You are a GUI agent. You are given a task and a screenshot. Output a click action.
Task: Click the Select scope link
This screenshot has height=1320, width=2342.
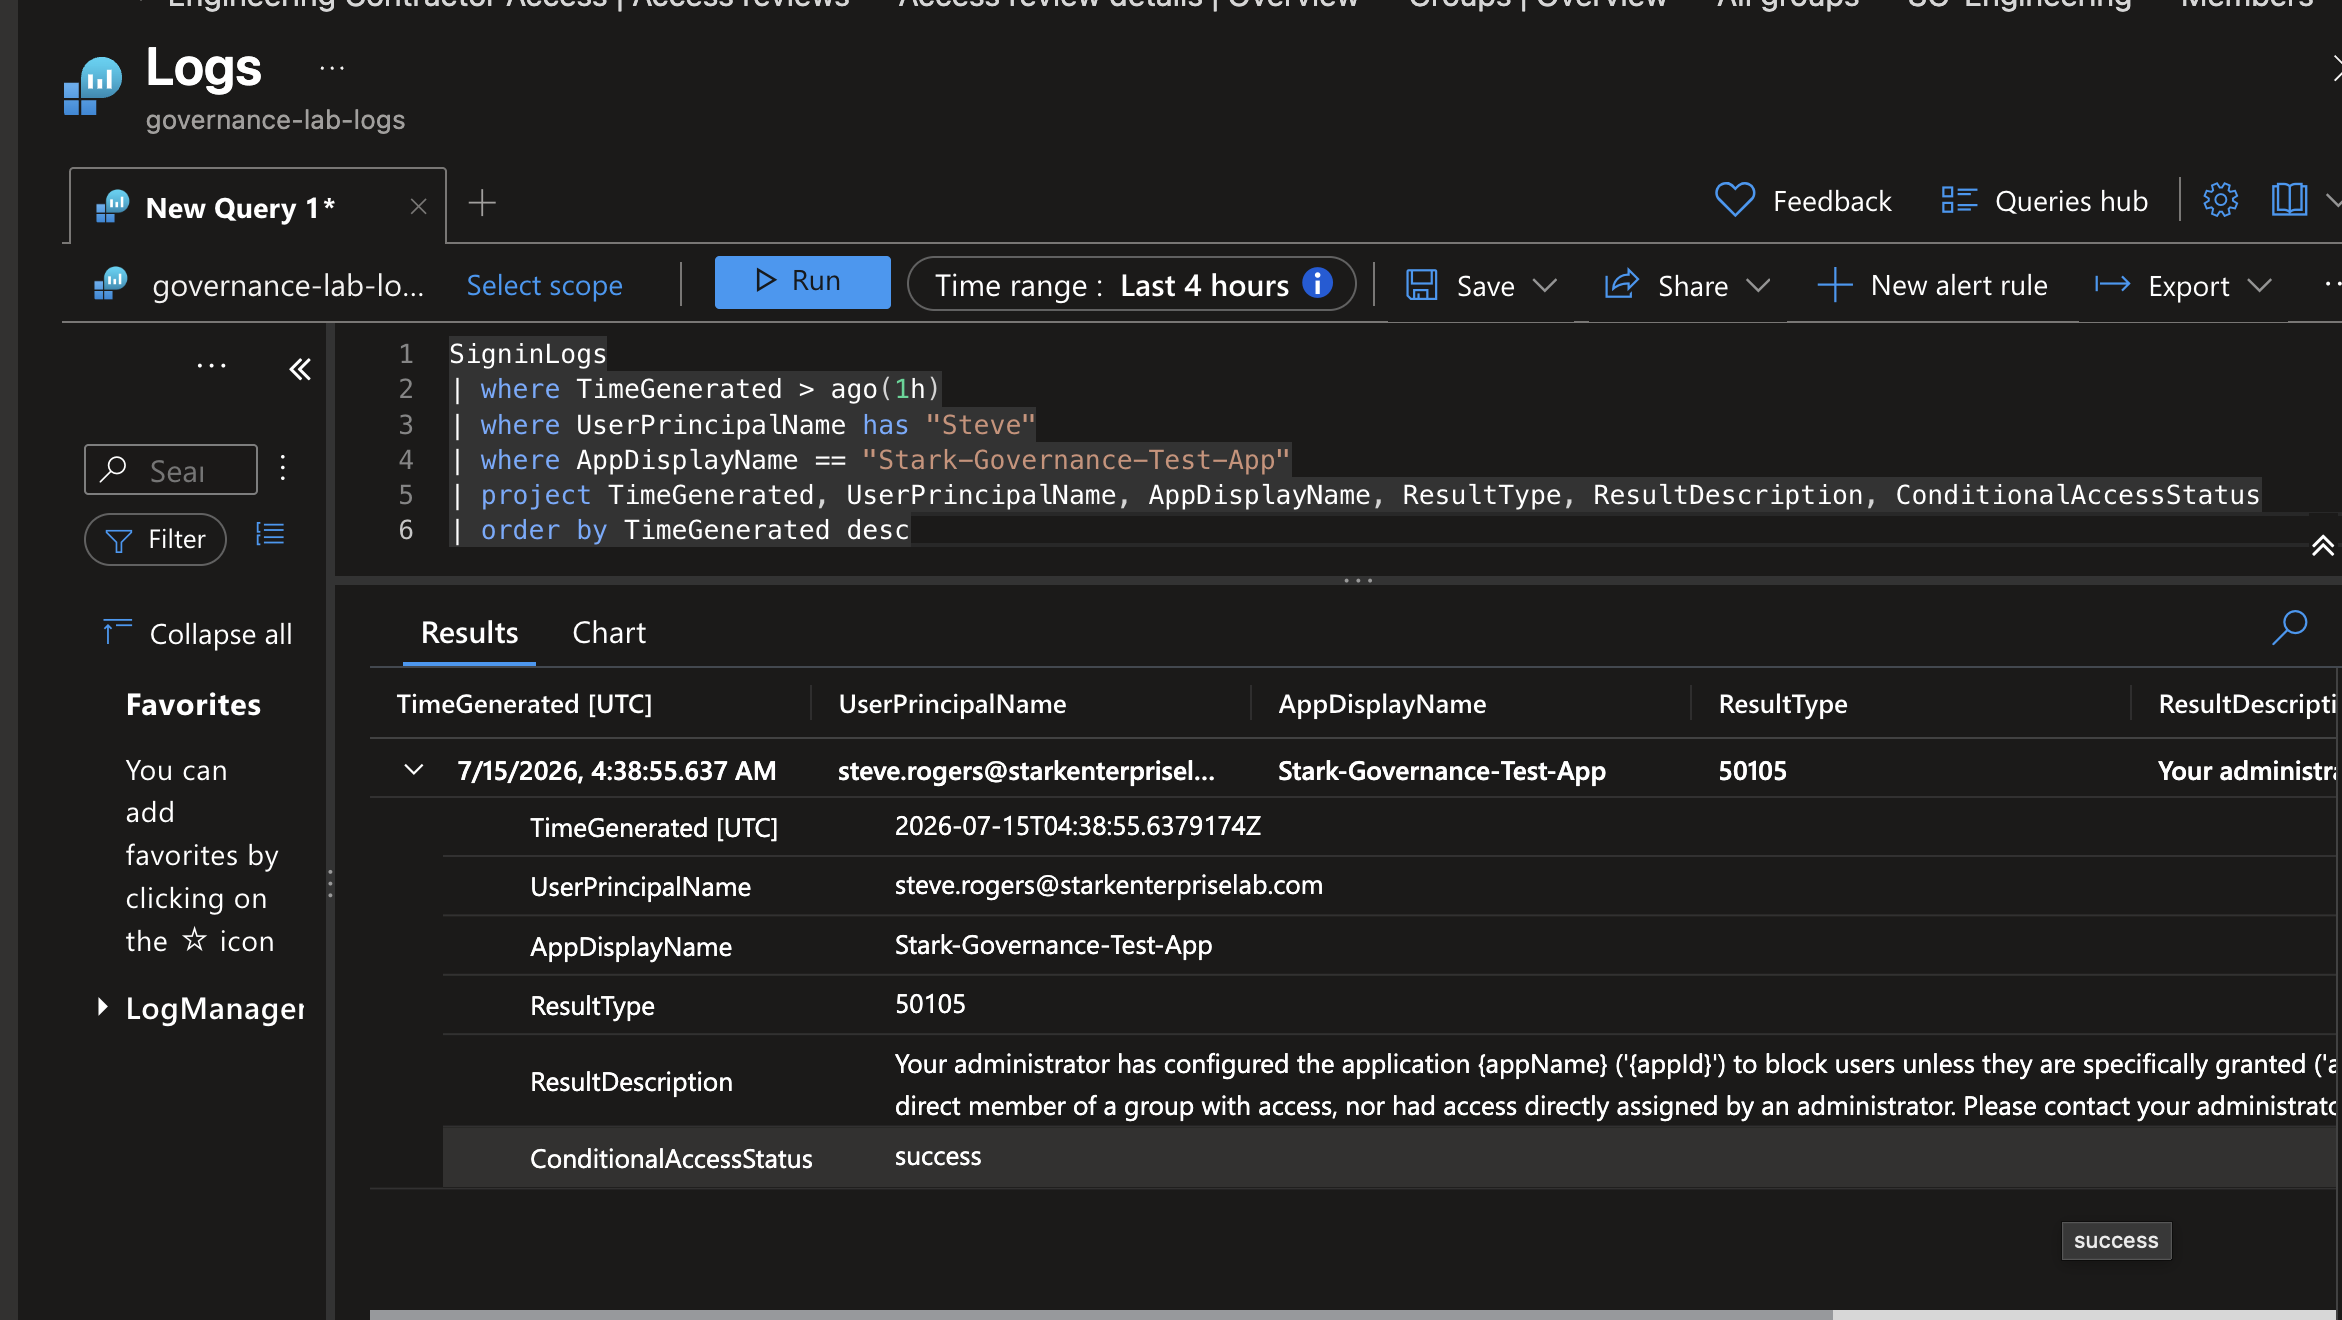pyautogui.click(x=544, y=286)
